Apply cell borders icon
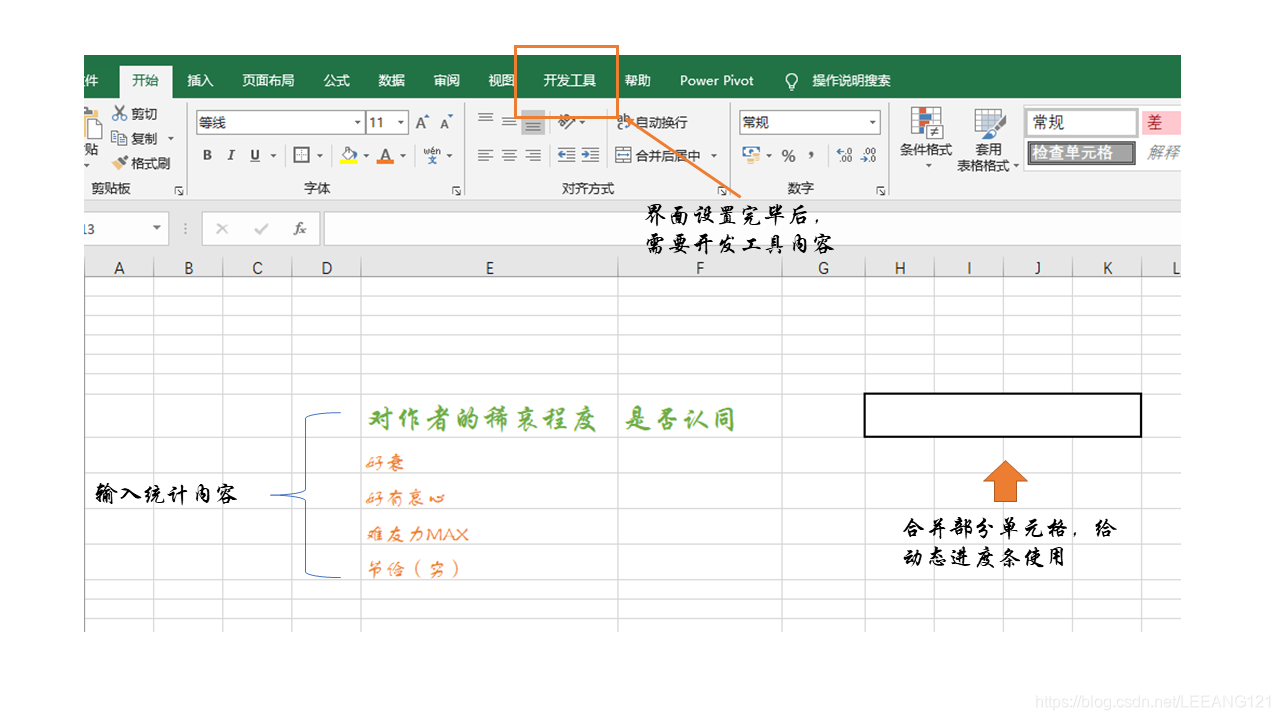 pyautogui.click(x=301, y=155)
